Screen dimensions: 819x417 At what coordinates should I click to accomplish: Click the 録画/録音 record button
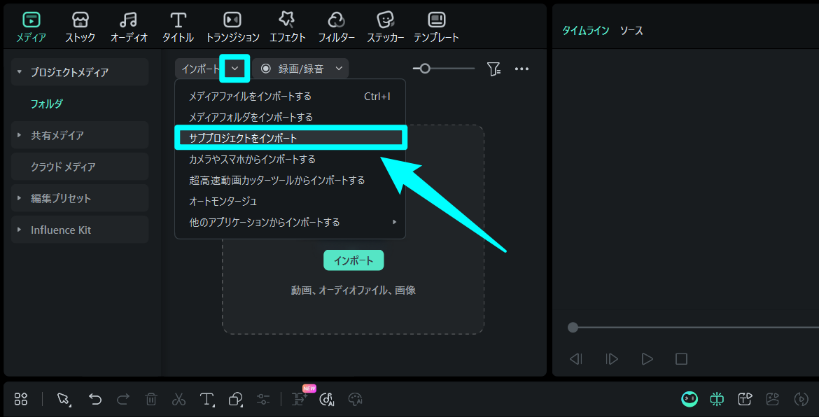pos(292,69)
